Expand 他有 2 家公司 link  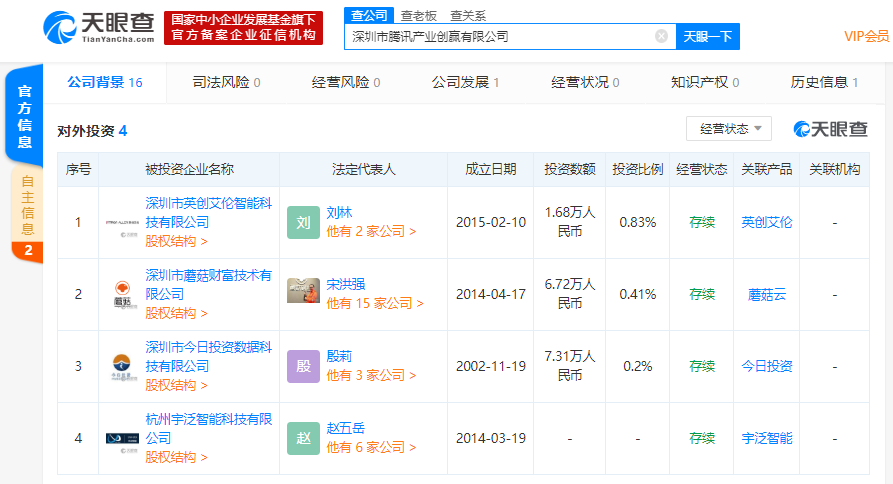tap(371, 232)
